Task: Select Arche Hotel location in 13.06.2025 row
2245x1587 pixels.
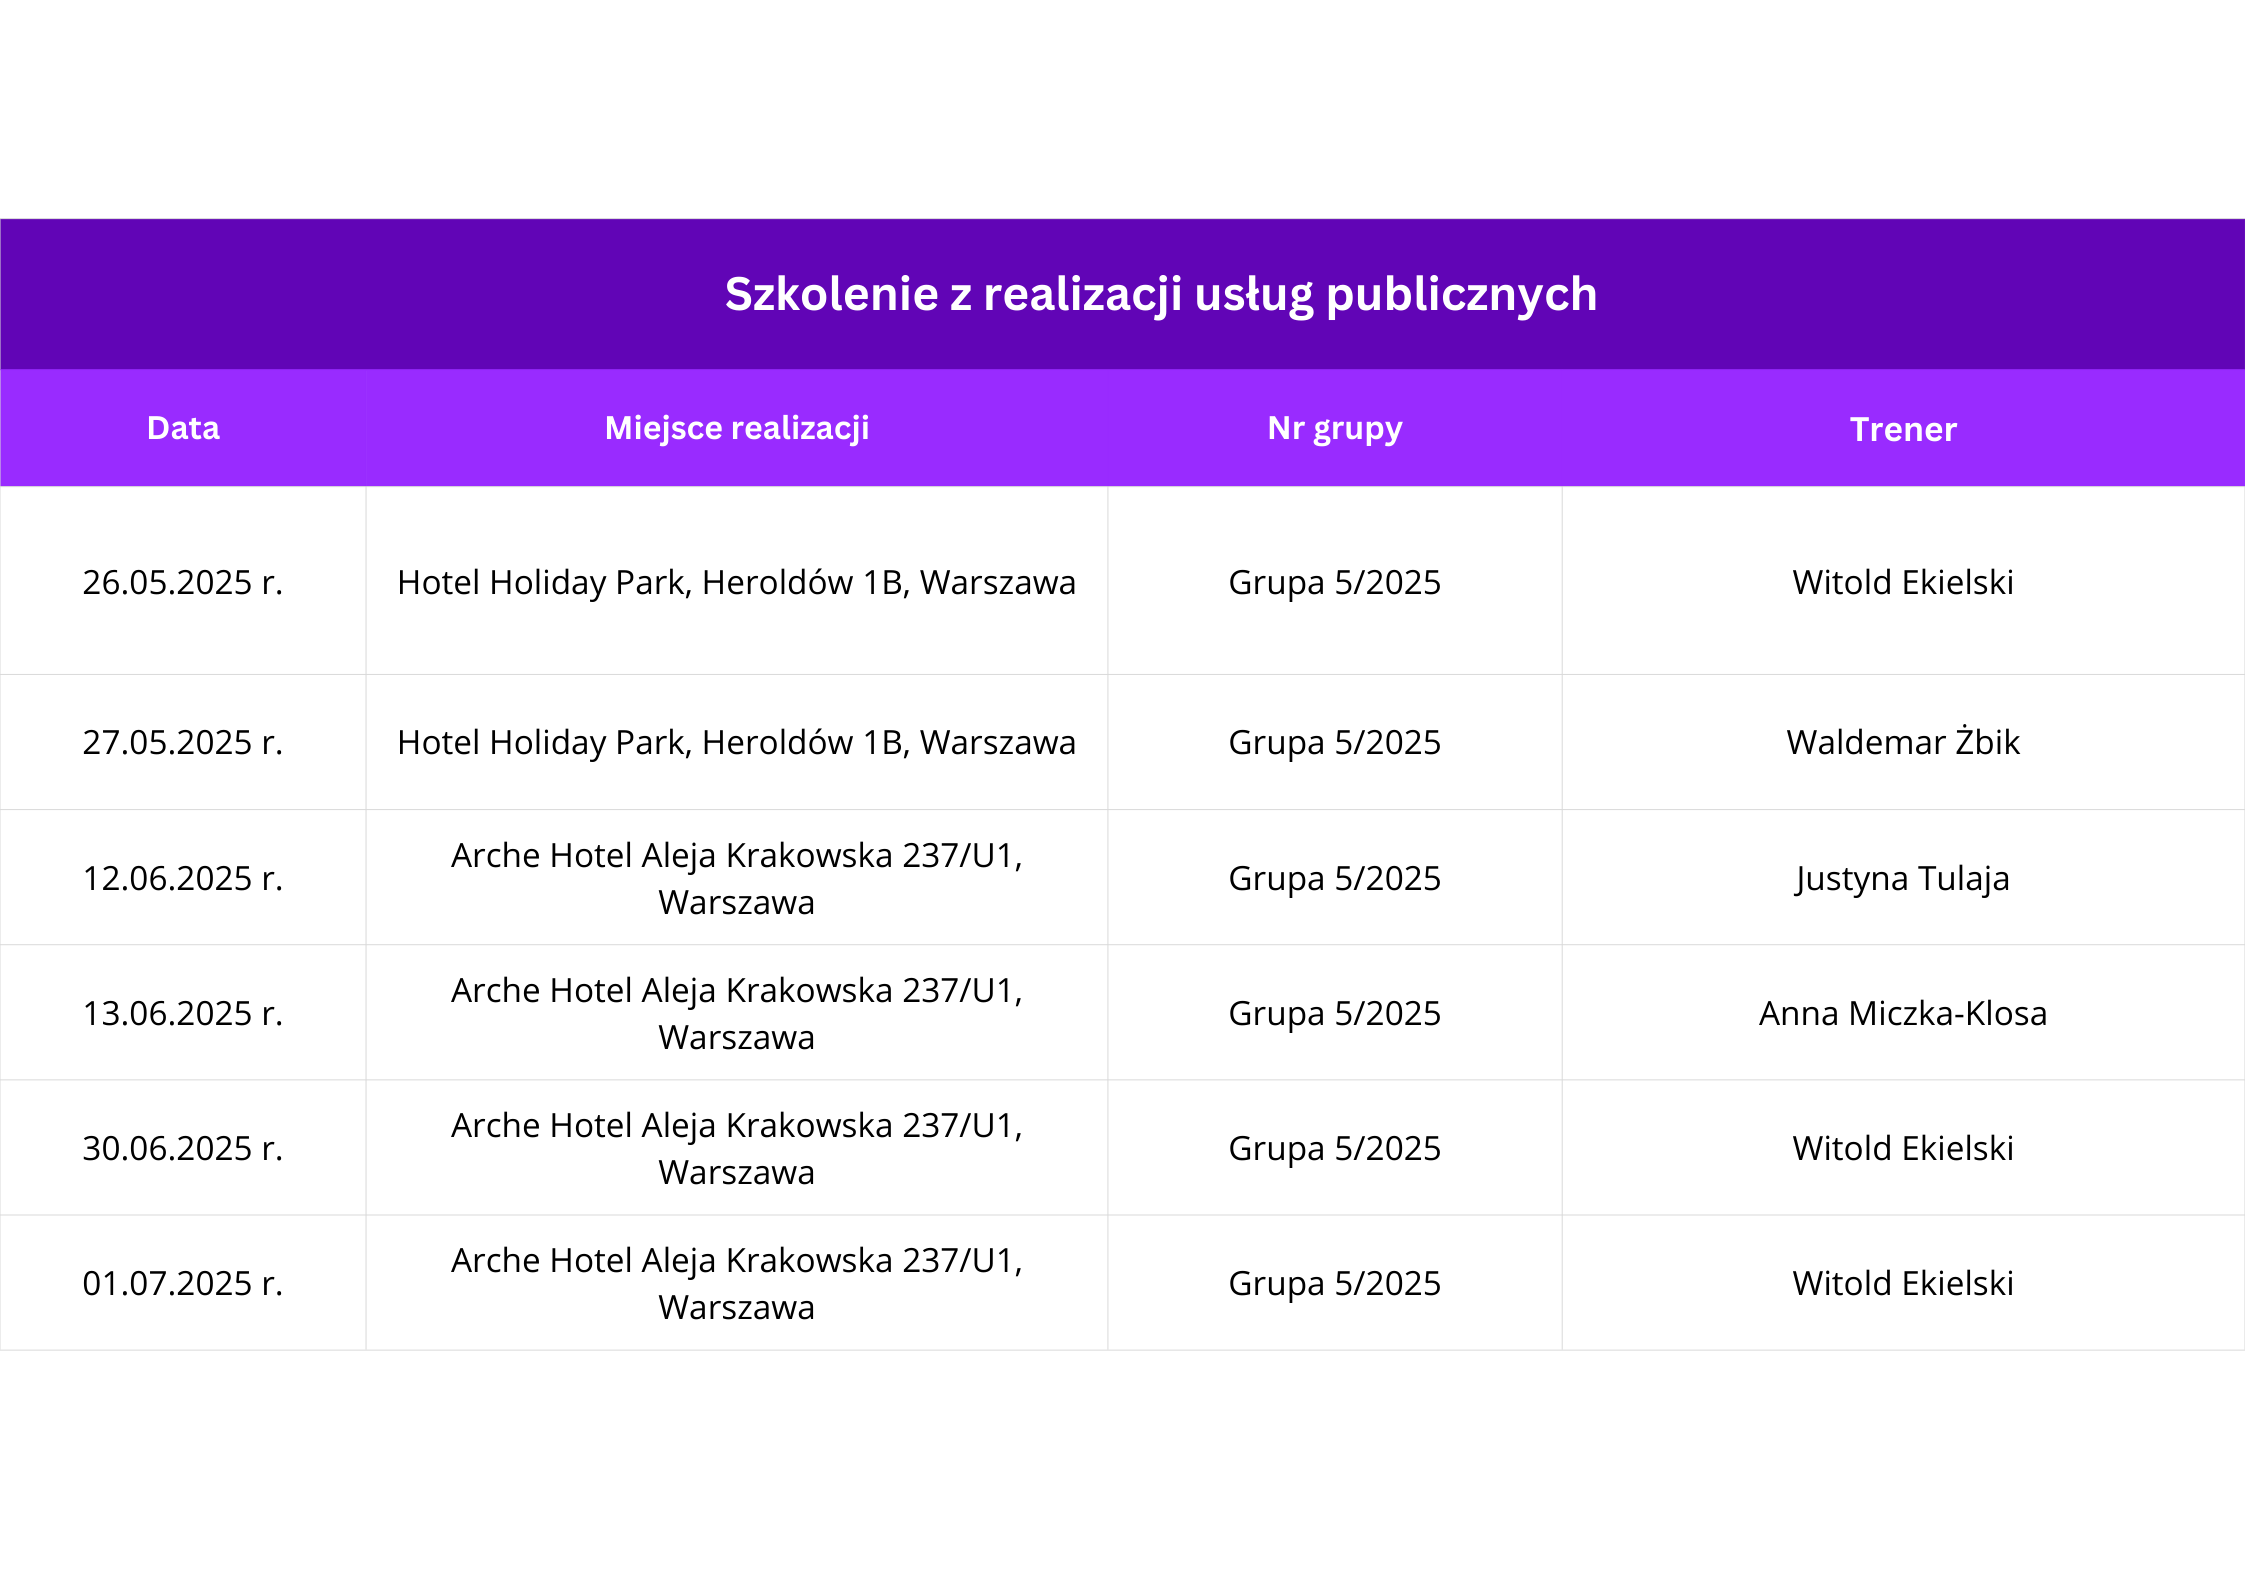Action: (737, 1013)
